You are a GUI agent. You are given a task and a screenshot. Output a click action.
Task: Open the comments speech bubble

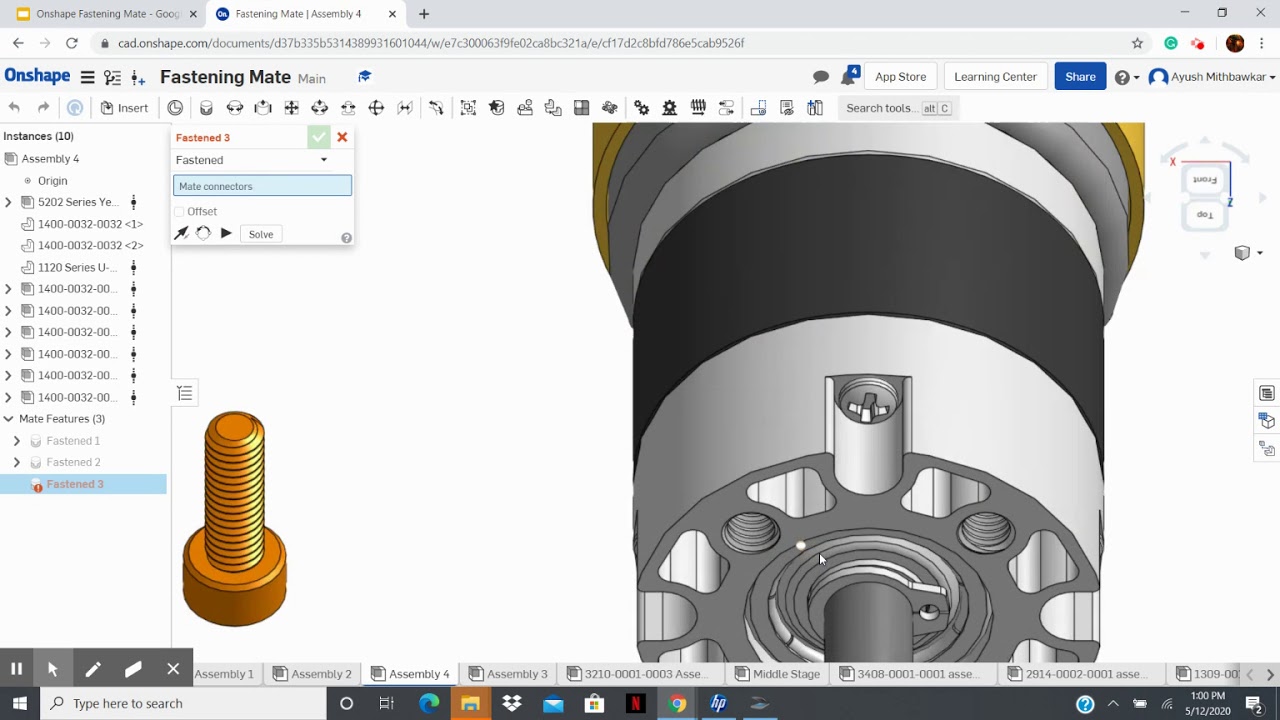[x=821, y=77]
